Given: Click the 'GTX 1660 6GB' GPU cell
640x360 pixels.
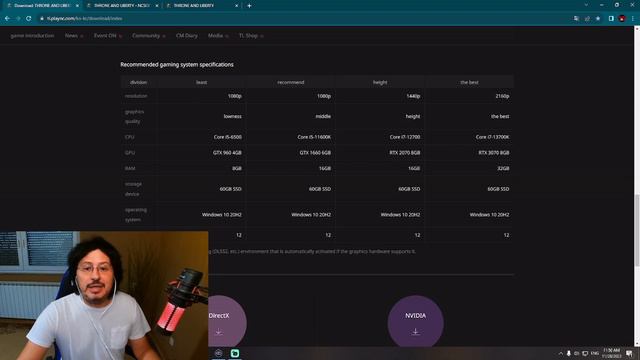Looking at the screenshot, I should click(315, 153).
